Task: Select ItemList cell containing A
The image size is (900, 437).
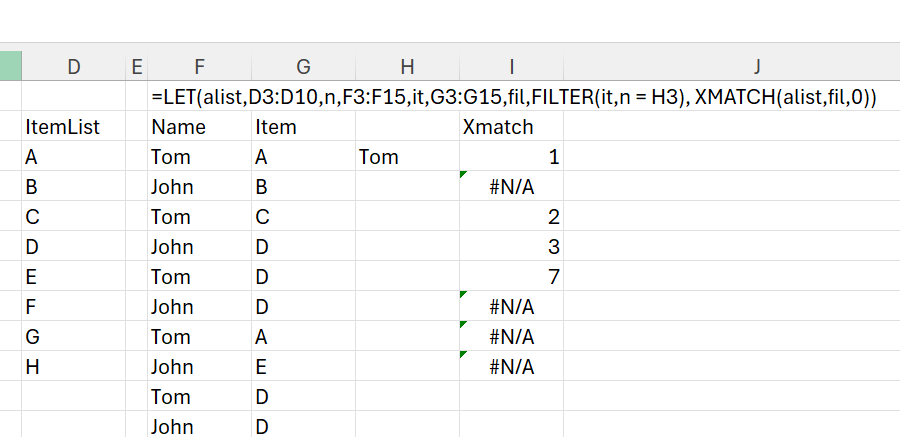Action: tap(32, 157)
